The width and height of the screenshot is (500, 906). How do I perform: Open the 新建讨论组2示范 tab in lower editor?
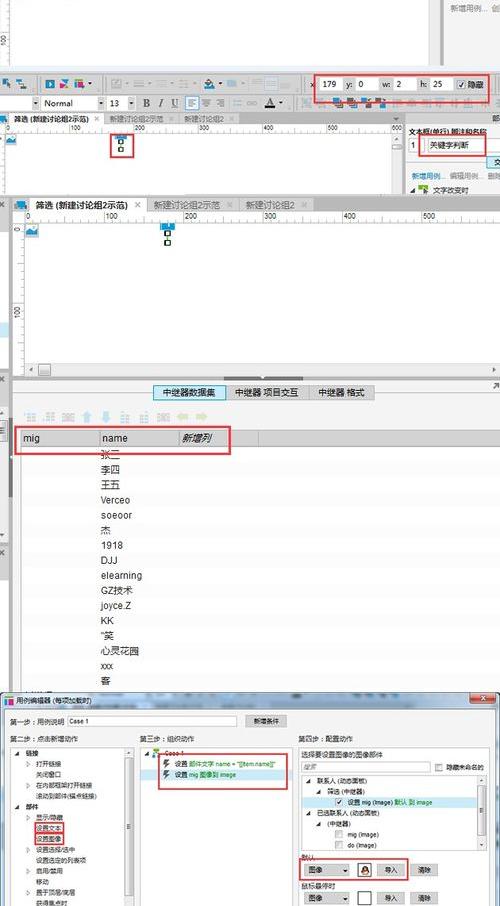point(187,205)
